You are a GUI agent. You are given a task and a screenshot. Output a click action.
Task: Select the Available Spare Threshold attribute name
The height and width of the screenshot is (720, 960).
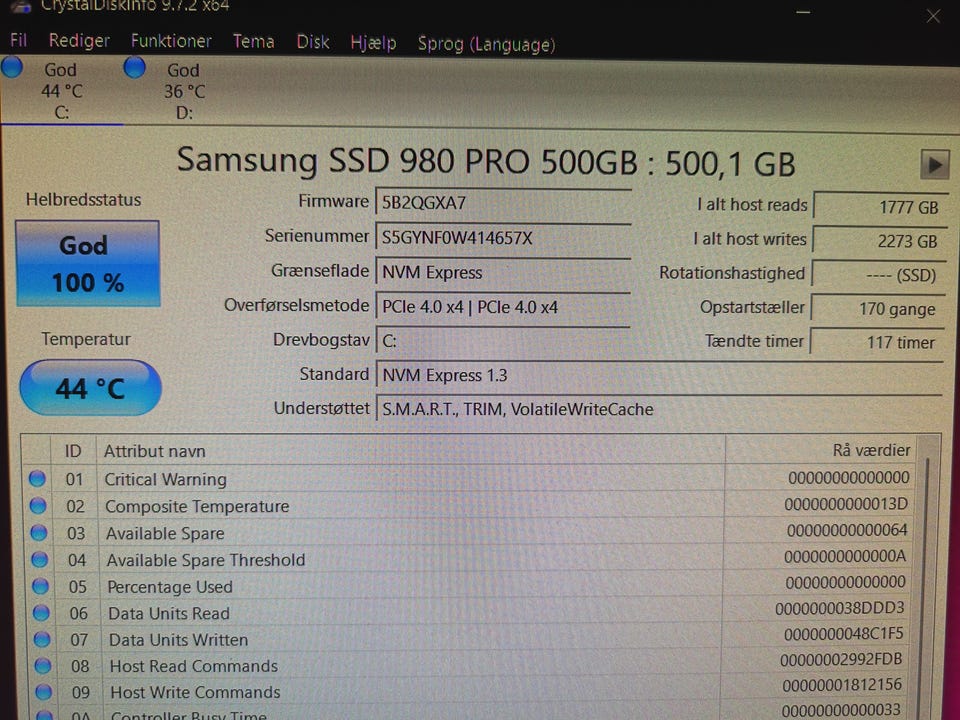click(x=206, y=560)
